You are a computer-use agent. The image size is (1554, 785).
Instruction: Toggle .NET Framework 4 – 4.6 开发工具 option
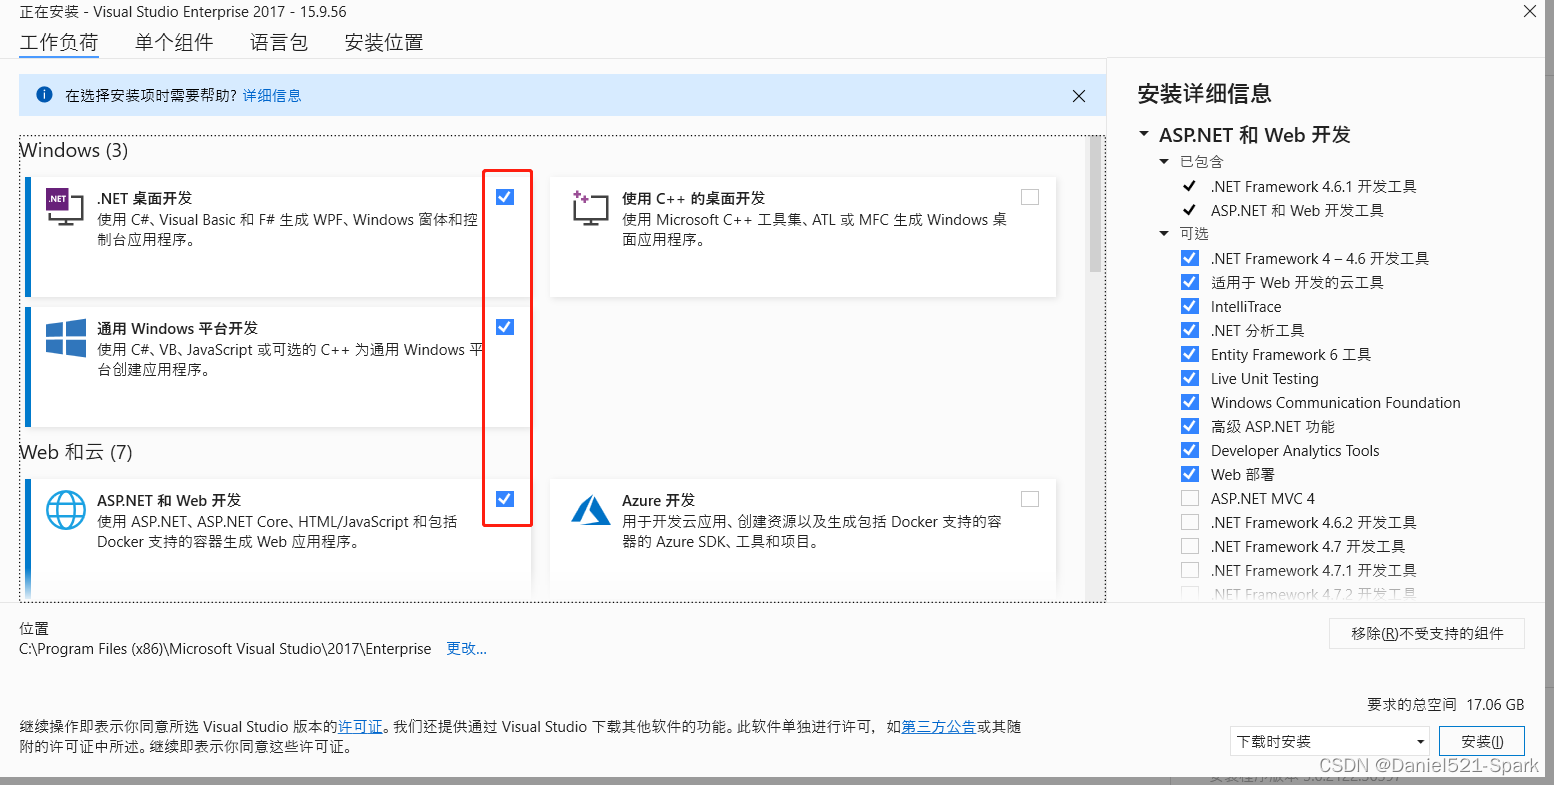1190,258
